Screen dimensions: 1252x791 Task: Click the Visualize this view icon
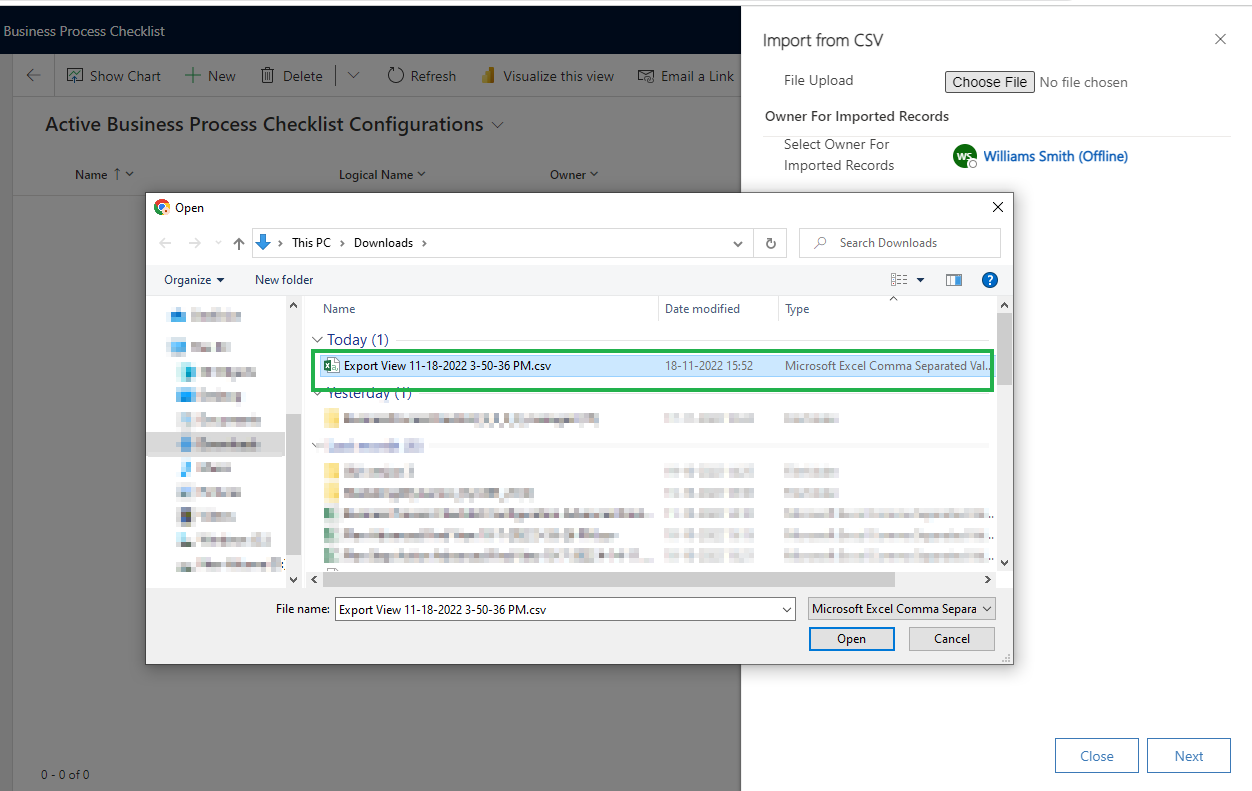coord(488,76)
